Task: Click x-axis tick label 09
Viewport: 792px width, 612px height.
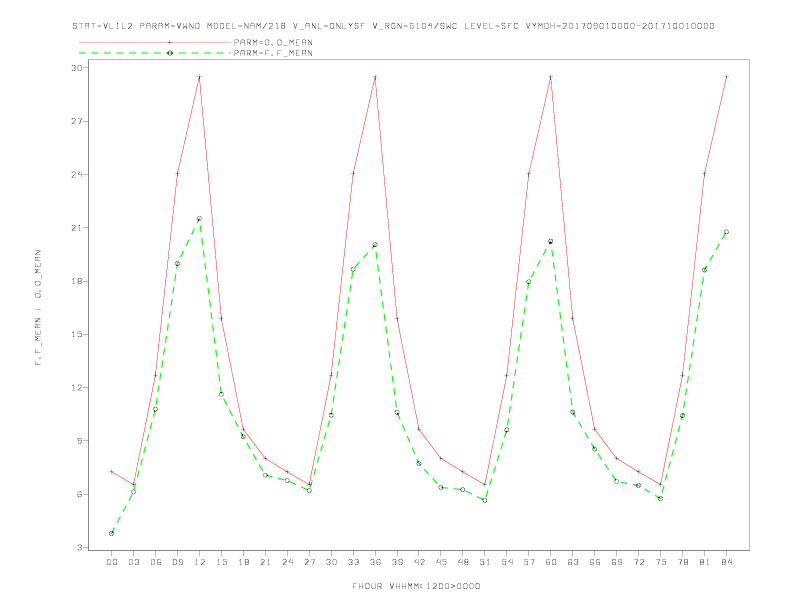Action: 177,562
